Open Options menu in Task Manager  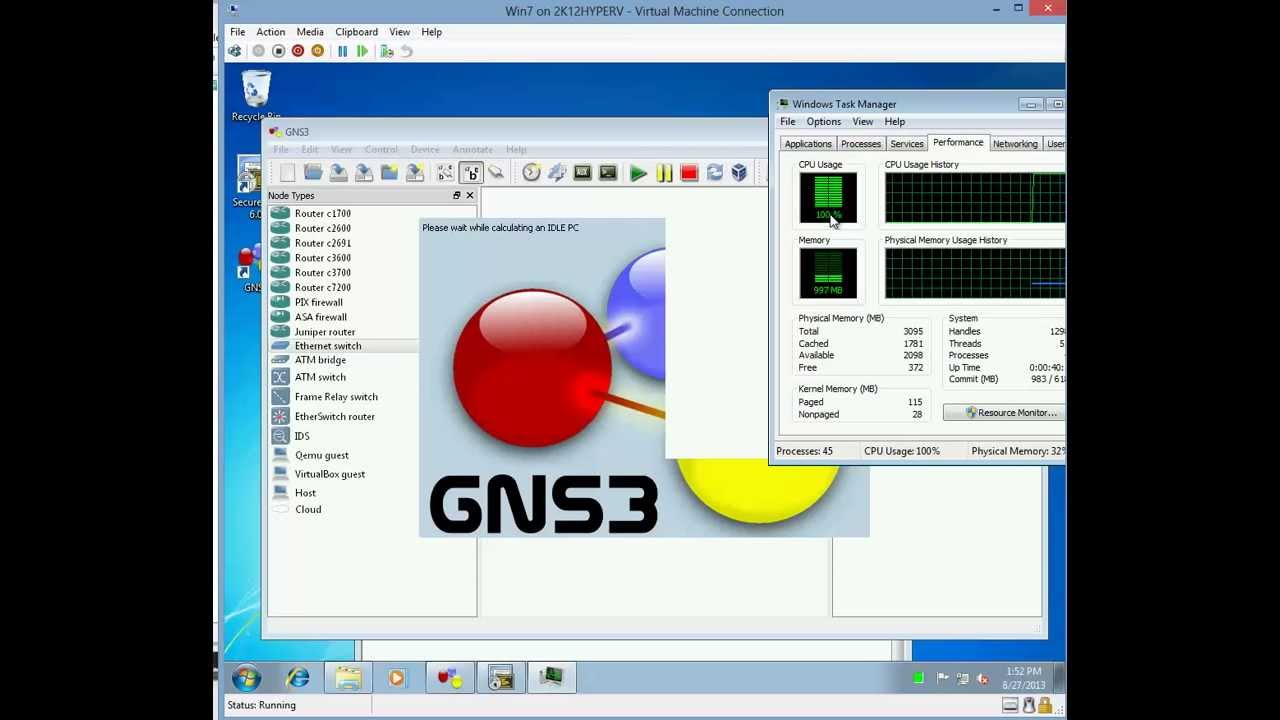tap(824, 122)
